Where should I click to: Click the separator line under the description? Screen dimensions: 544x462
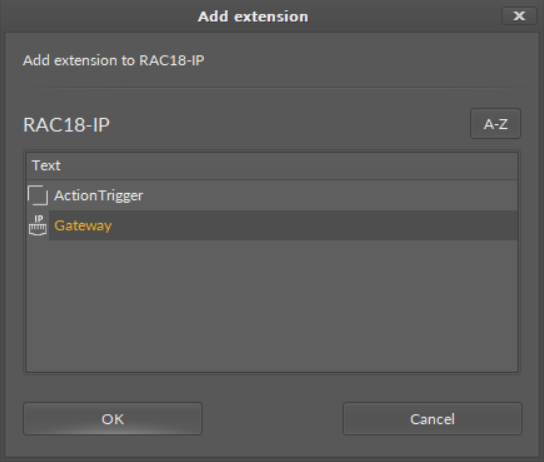pos(272,88)
